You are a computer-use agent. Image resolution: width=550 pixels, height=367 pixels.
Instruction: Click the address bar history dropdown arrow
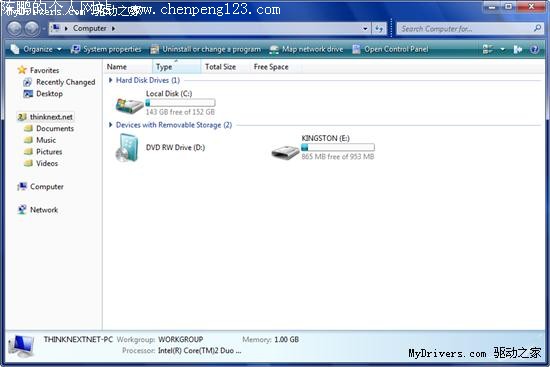pos(365,29)
